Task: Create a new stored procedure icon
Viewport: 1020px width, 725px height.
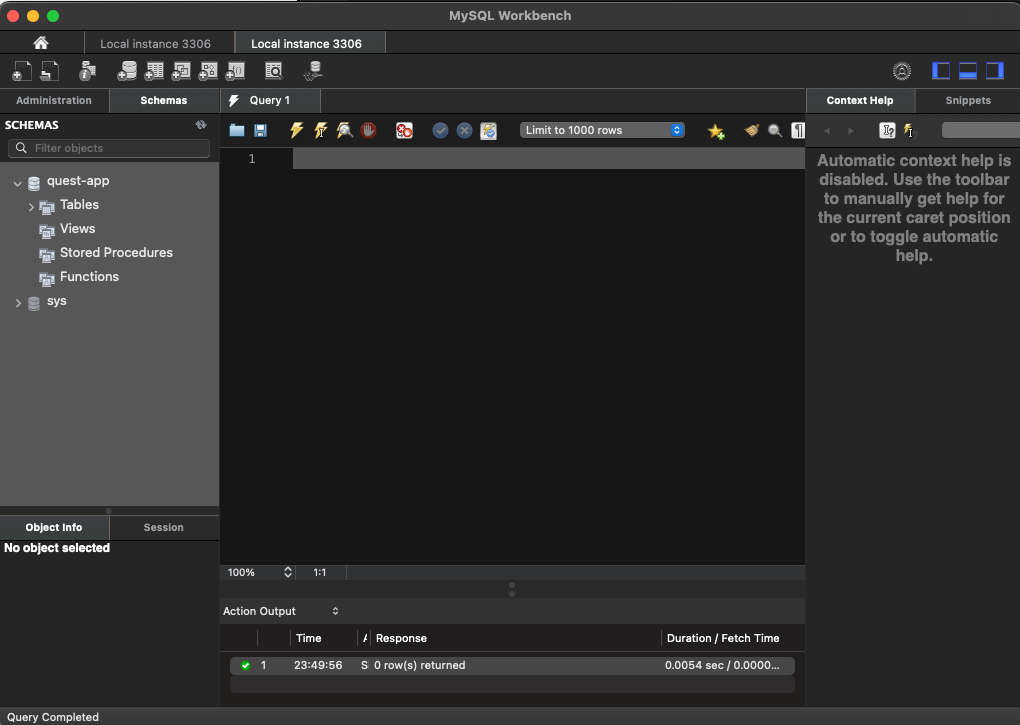Action: coord(208,71)
